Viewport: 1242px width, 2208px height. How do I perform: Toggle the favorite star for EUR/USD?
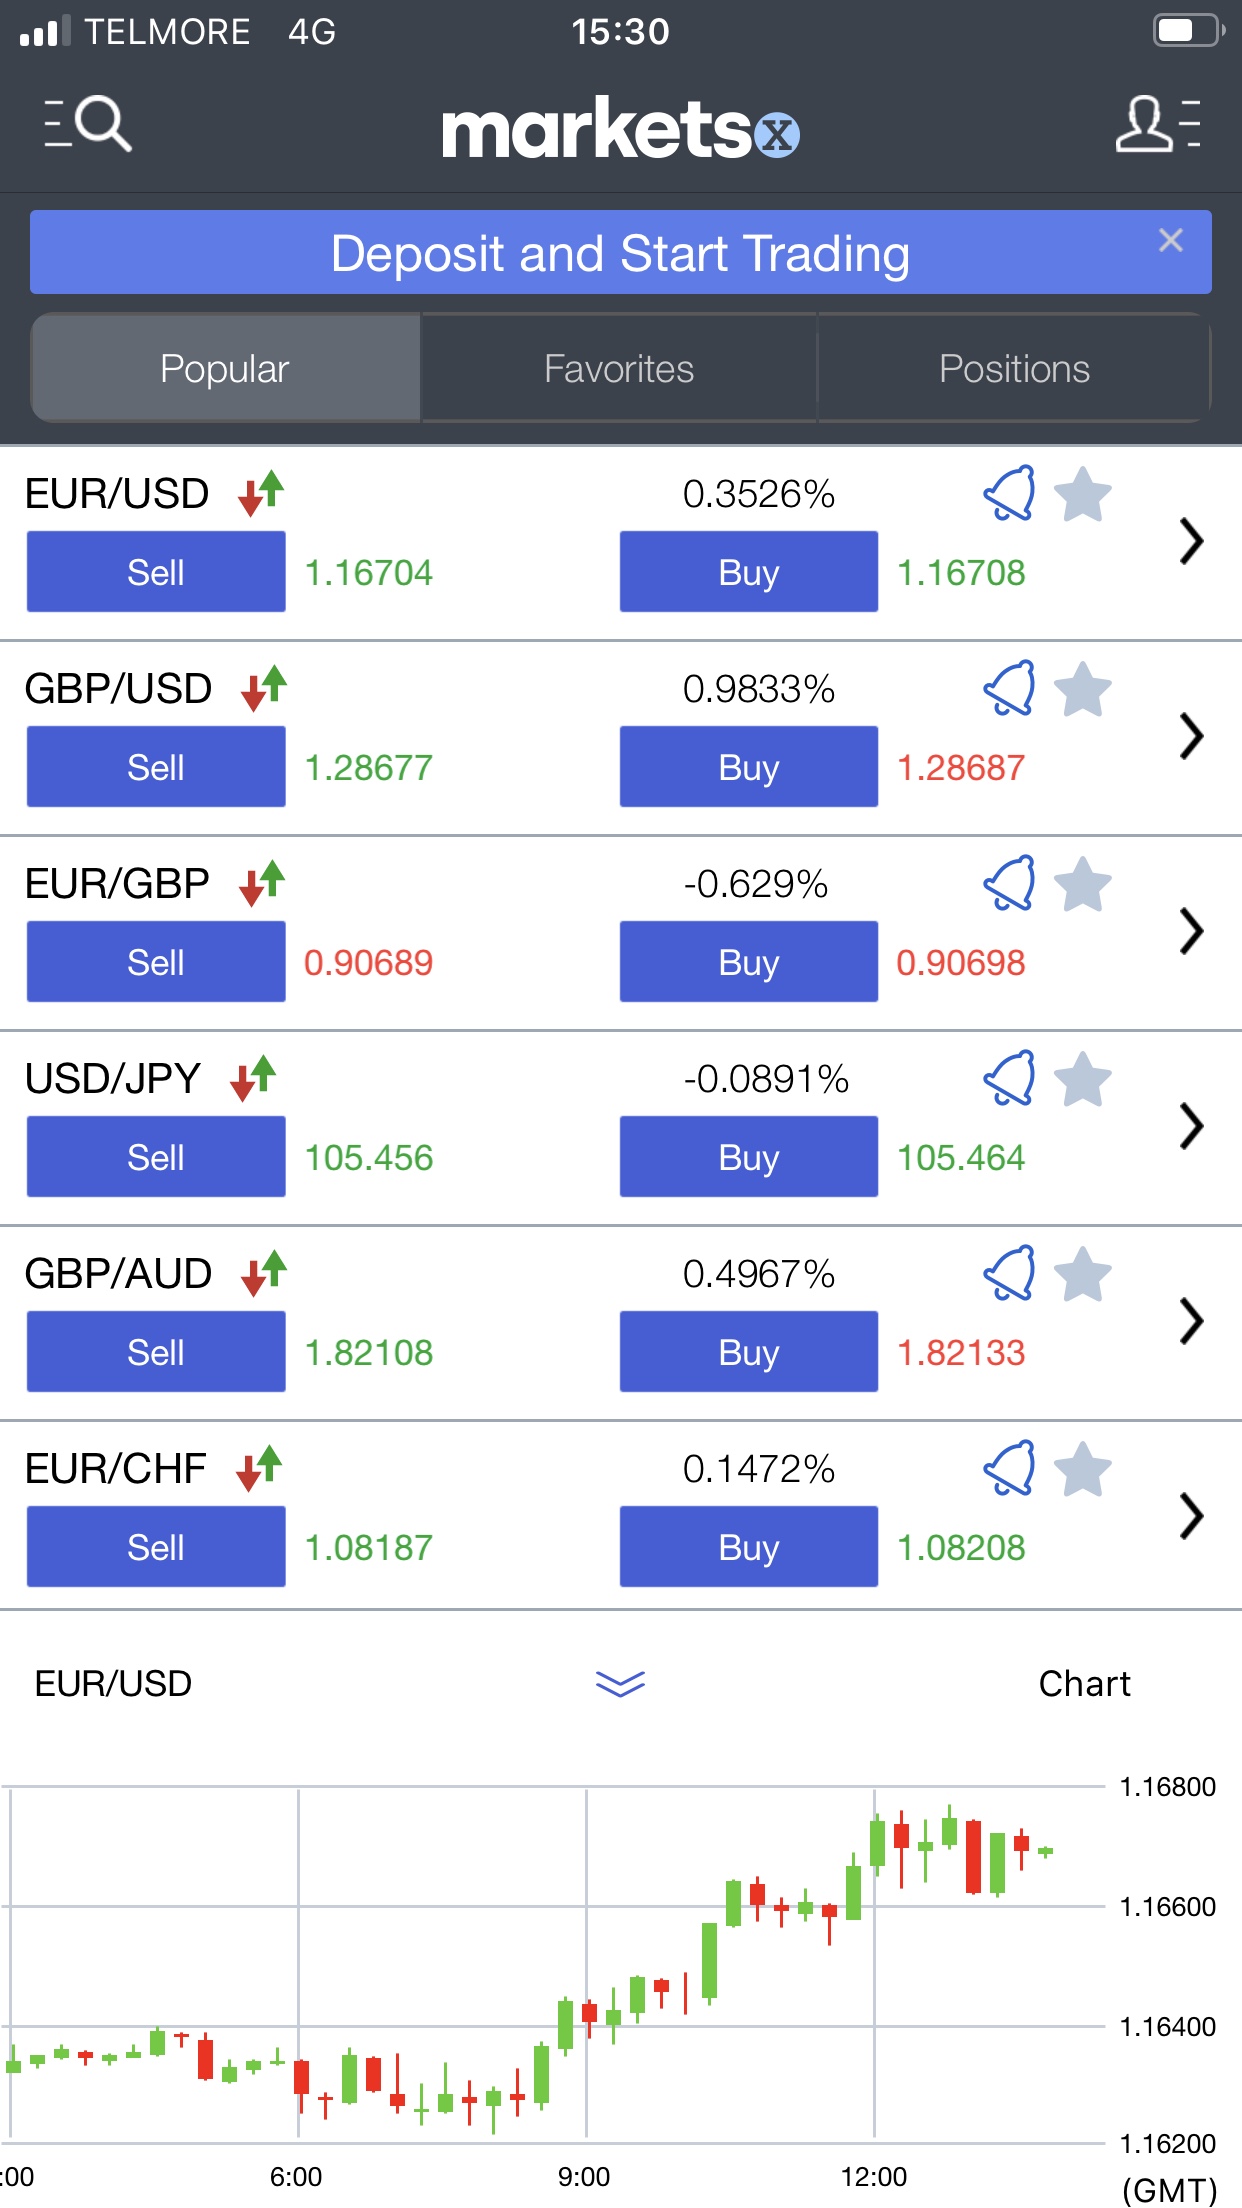pyautogui.click(x=1083, y=494)
